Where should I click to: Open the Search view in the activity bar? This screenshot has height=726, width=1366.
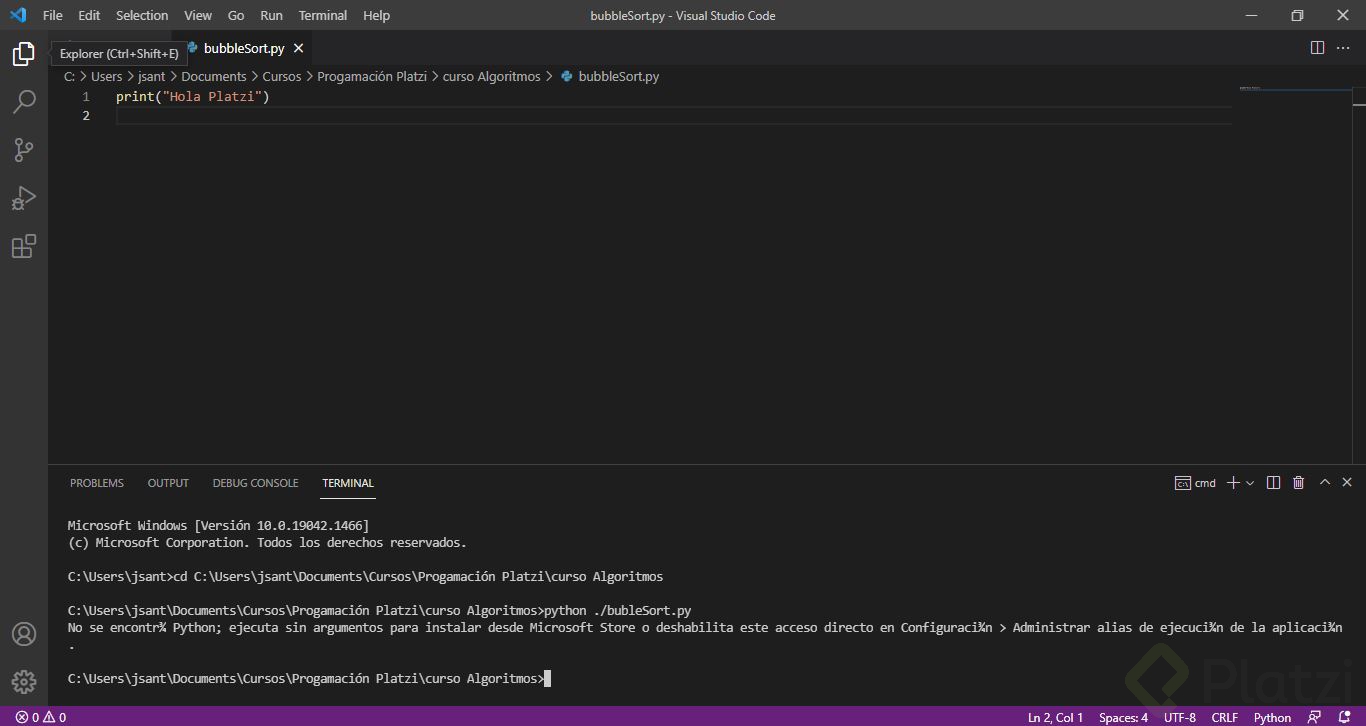tap(24, 102)
